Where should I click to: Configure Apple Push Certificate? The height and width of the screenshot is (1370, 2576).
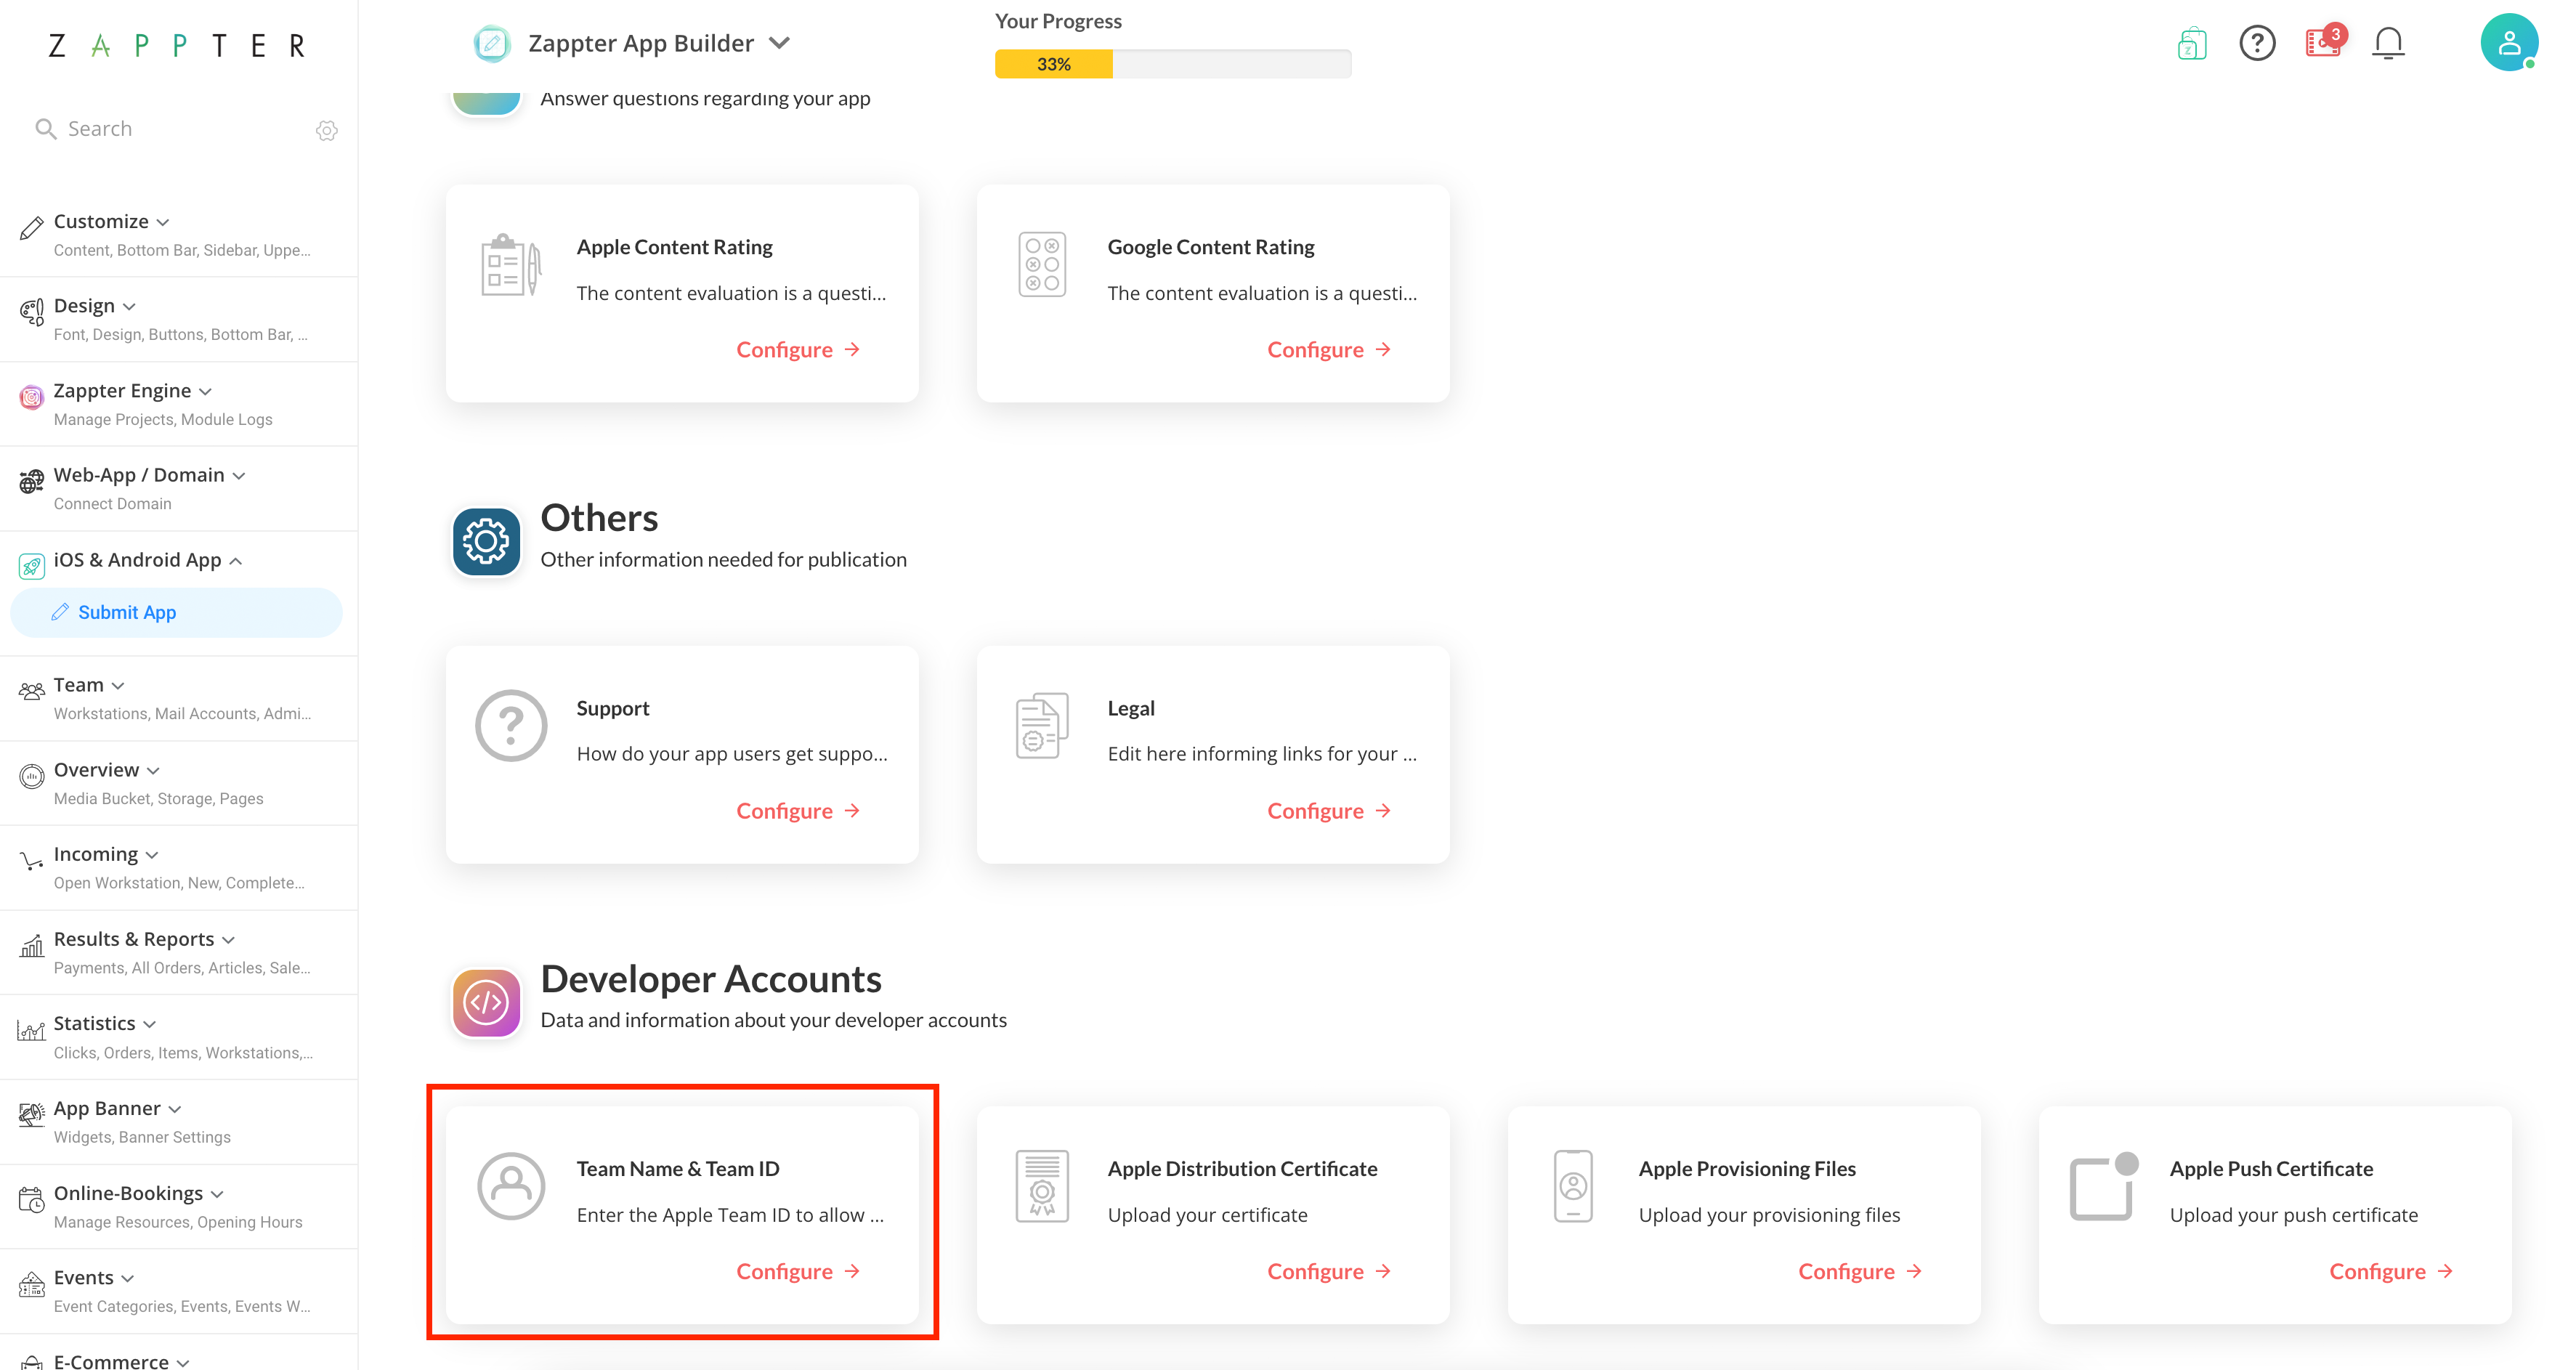point(2391,1272)
